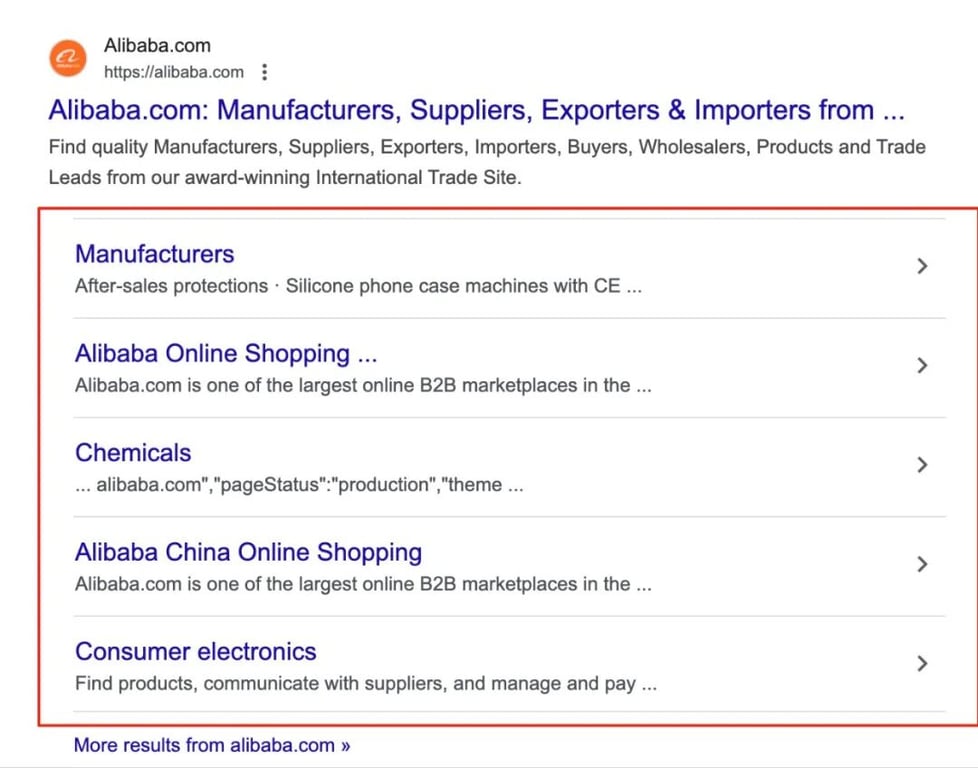Open the Manufacturers sitelink
The image size is (978, 768).
click(x=154, y=254)
